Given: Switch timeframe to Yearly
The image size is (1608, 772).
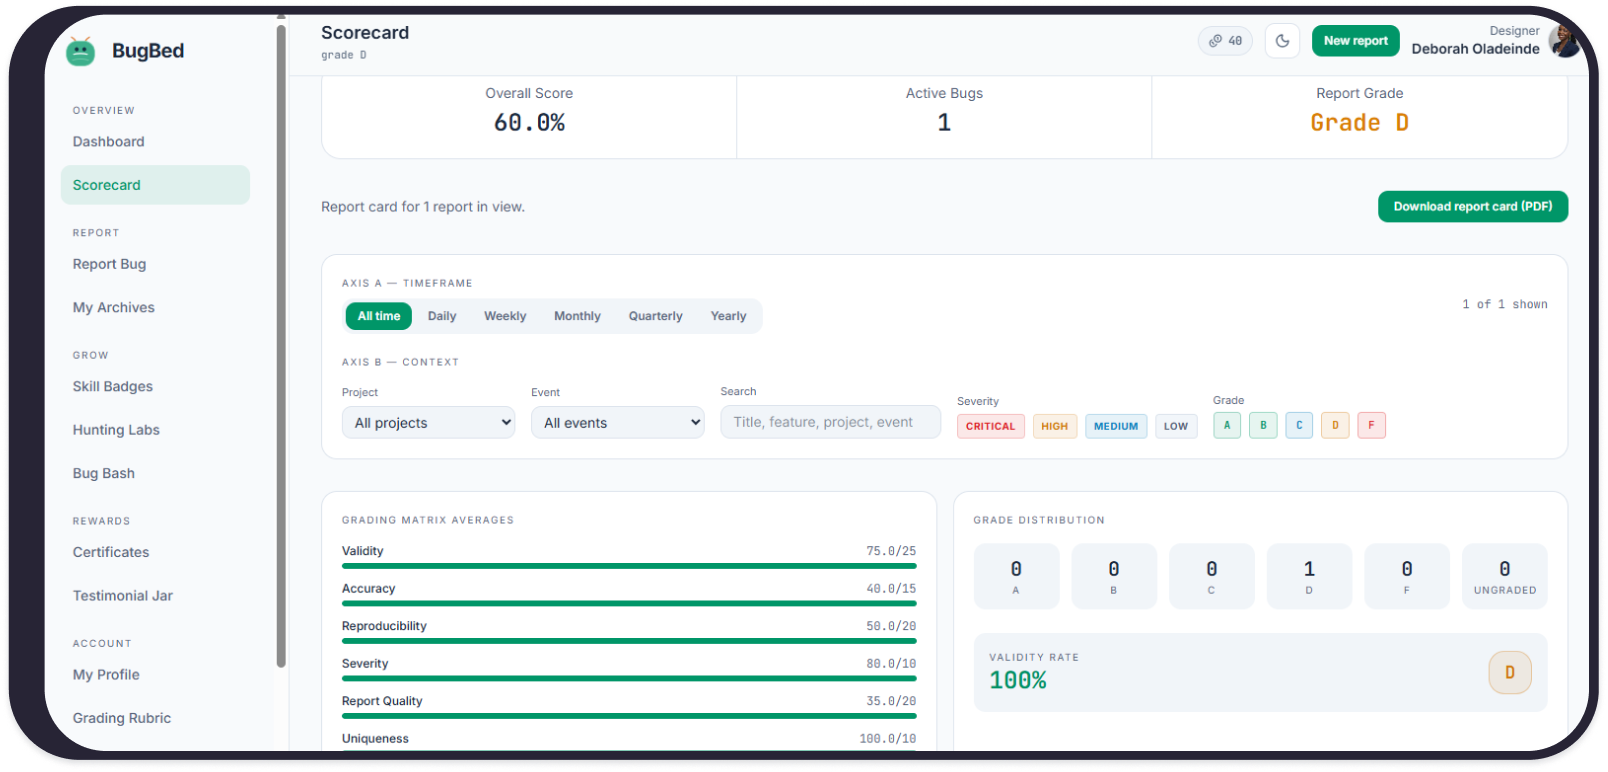Looking at the screenshot, I should (728, 316).
